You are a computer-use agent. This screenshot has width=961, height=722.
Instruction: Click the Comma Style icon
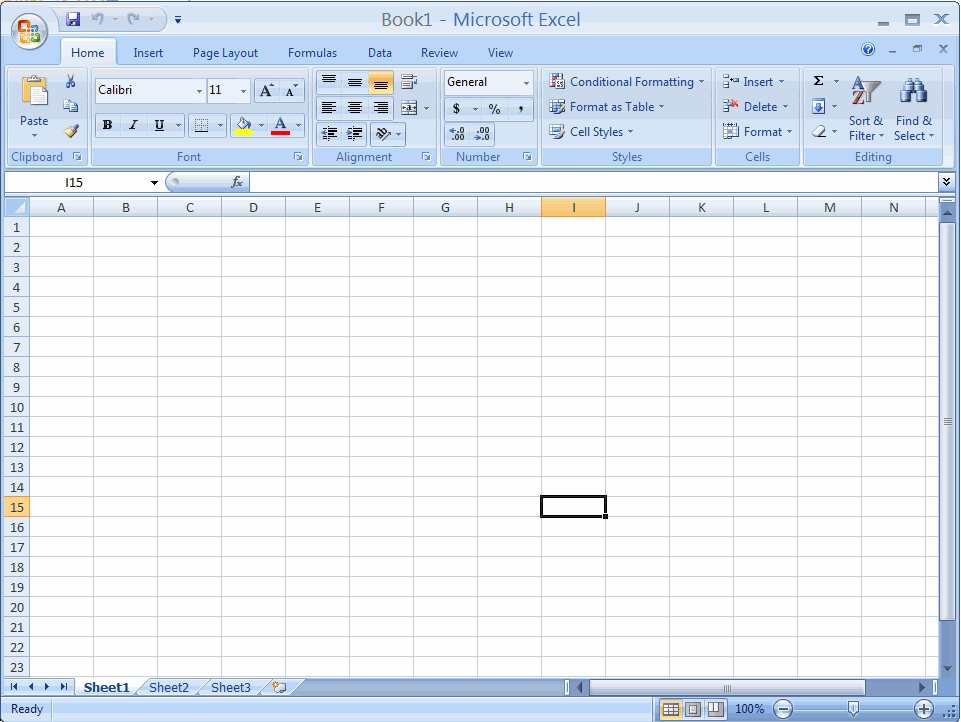pyautogui.click(x=521, y=107)
